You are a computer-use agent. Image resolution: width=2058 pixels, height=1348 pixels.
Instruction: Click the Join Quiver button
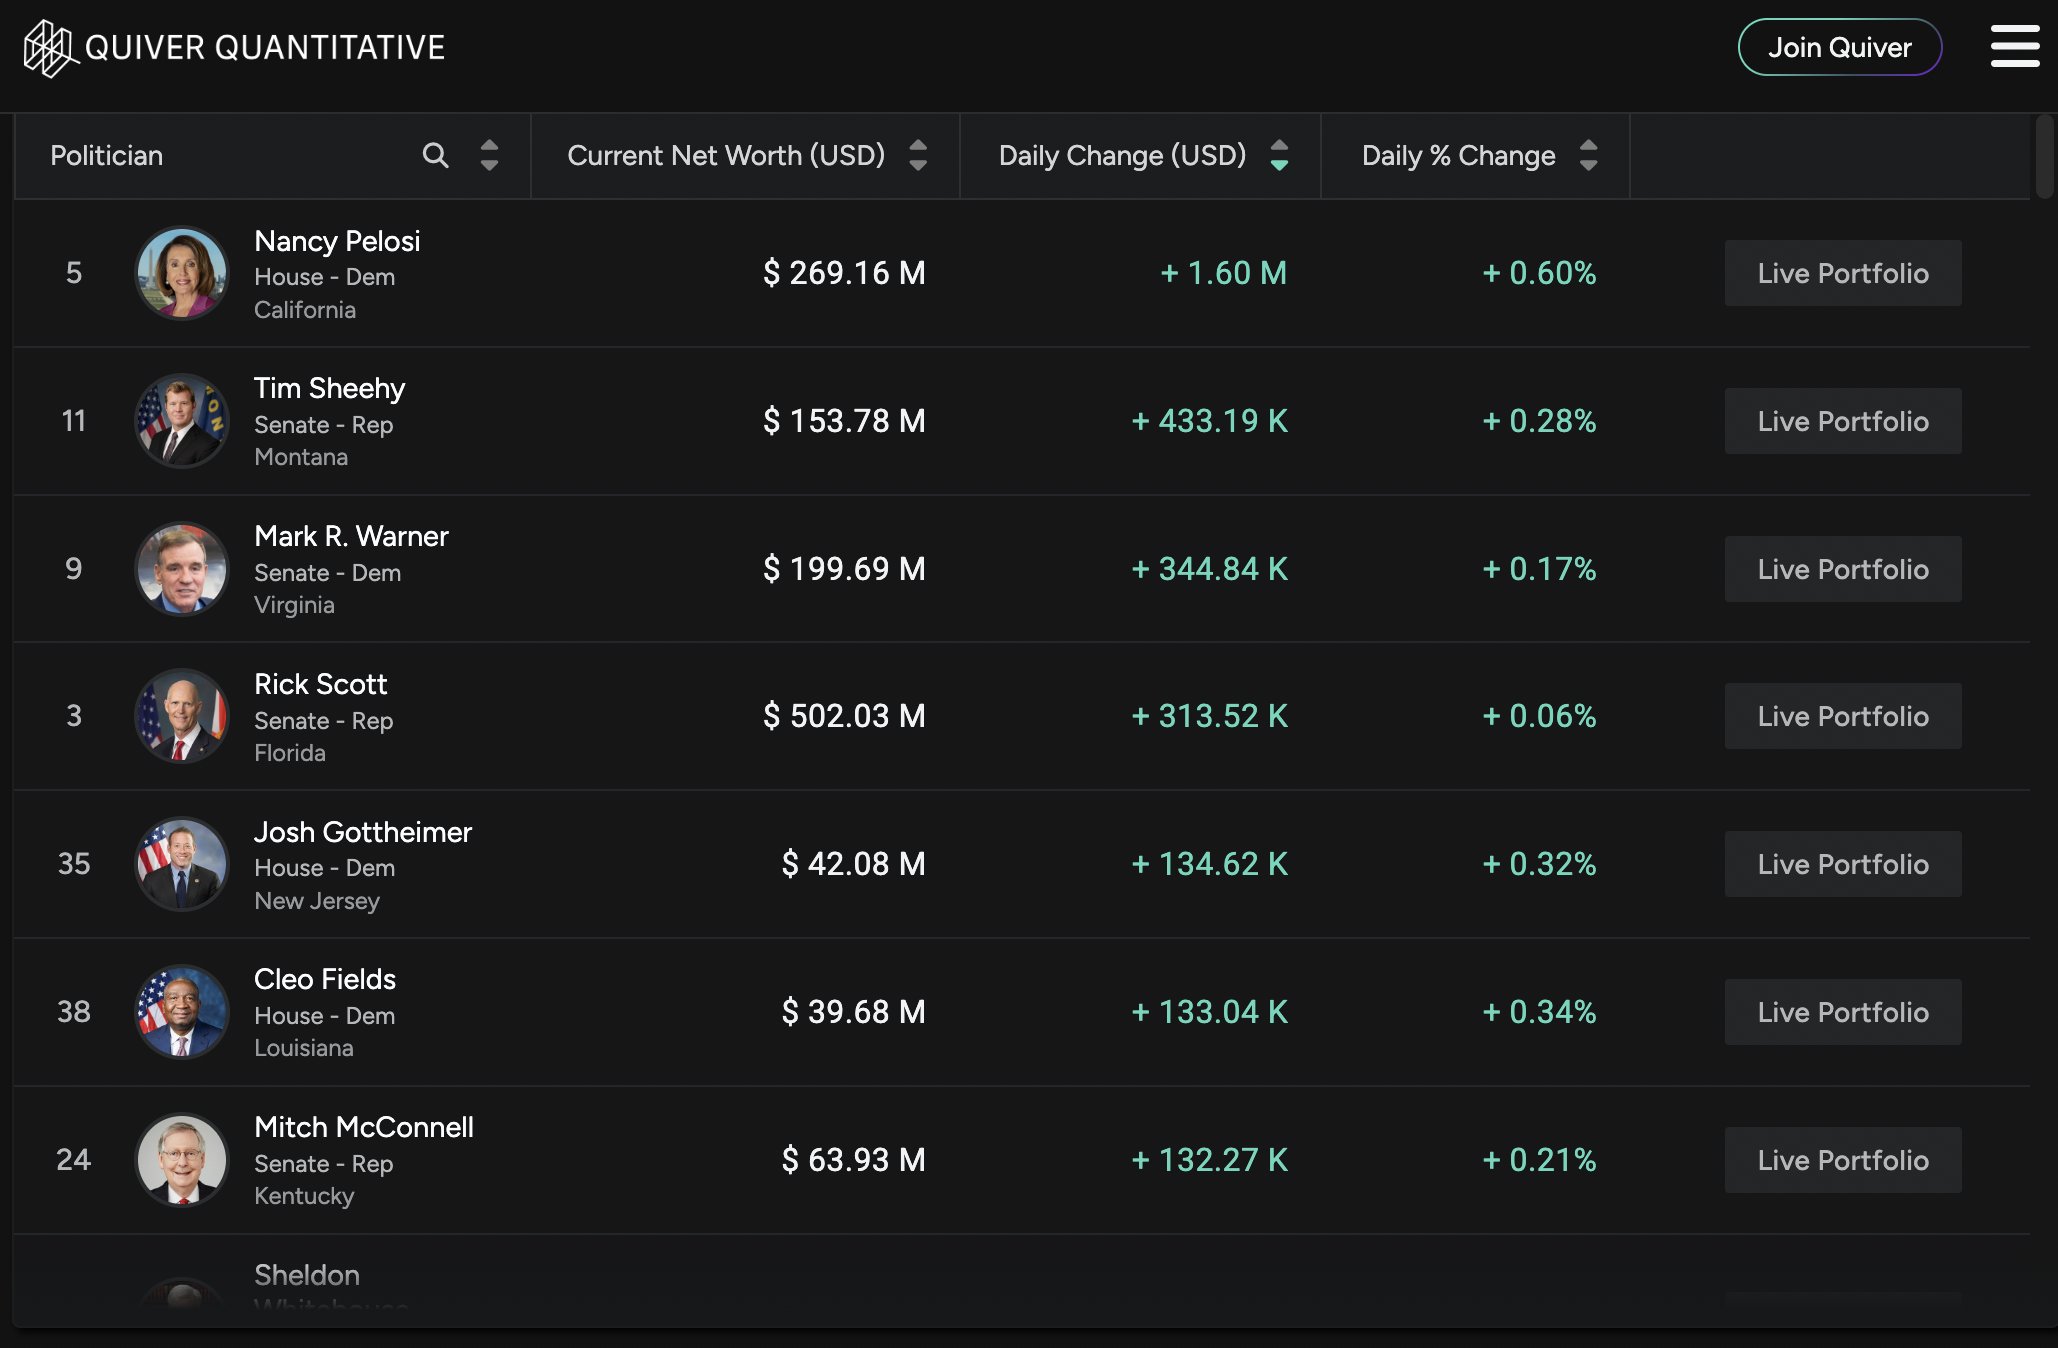coord(1840,47)
